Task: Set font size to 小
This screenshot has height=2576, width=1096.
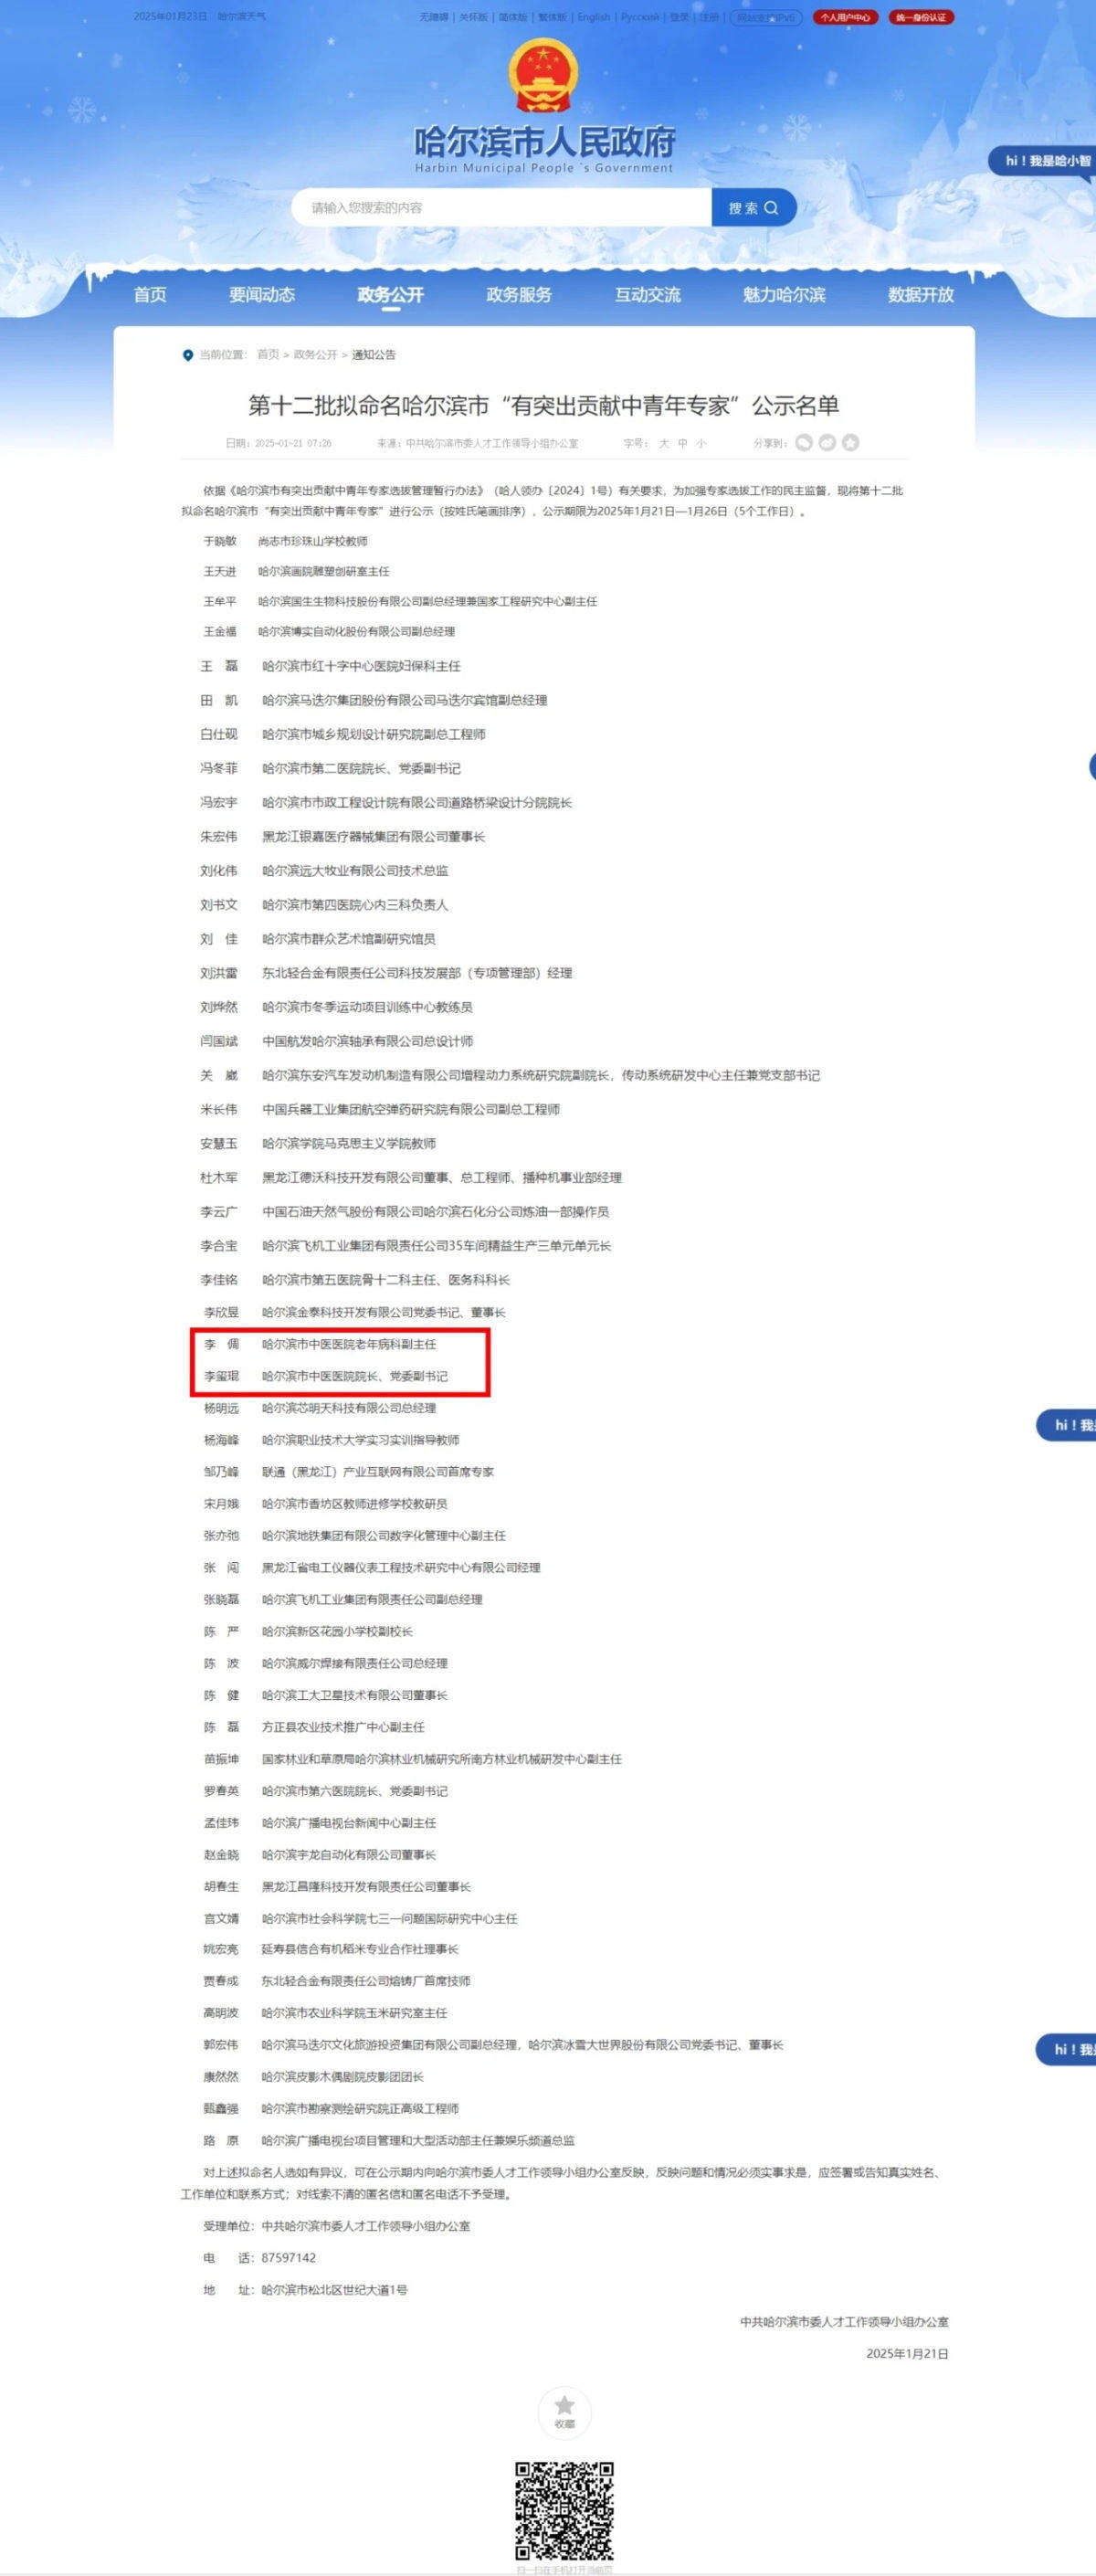Action: [x=701, y=443]
